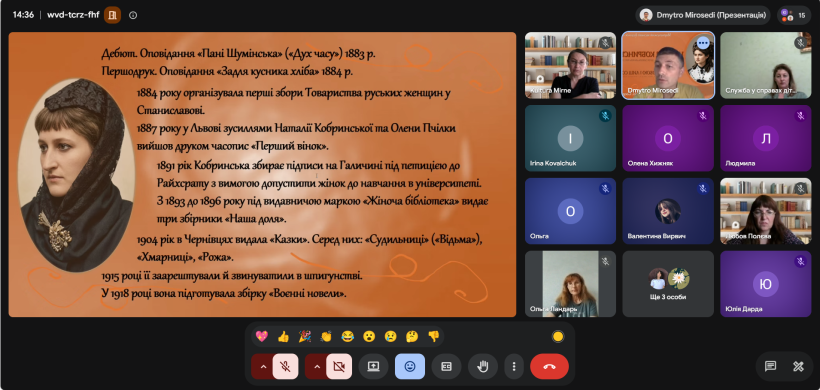Leave the call with red hang-up button
The image size is (820, 390).
pos(549,366)
